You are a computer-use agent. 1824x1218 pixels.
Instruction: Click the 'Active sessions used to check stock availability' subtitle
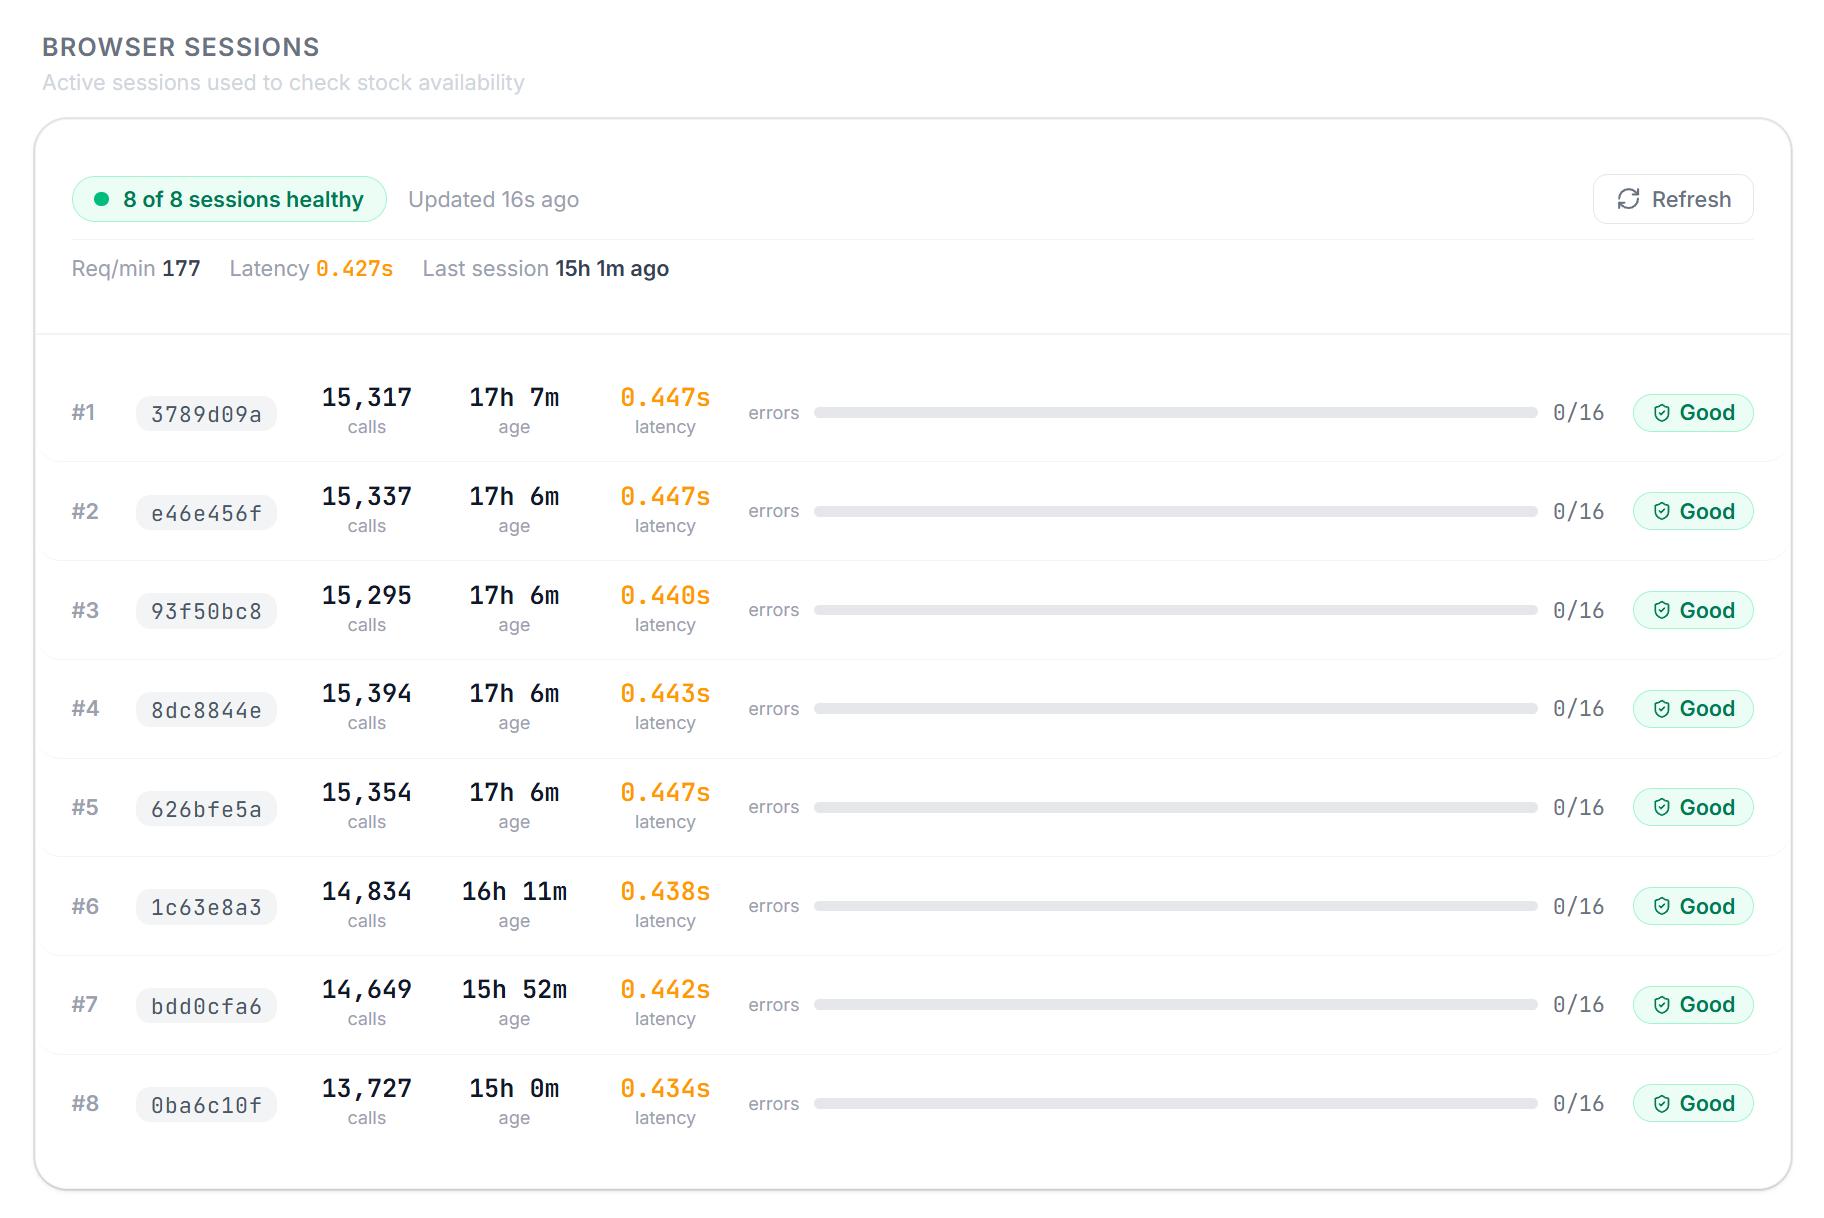283,83
